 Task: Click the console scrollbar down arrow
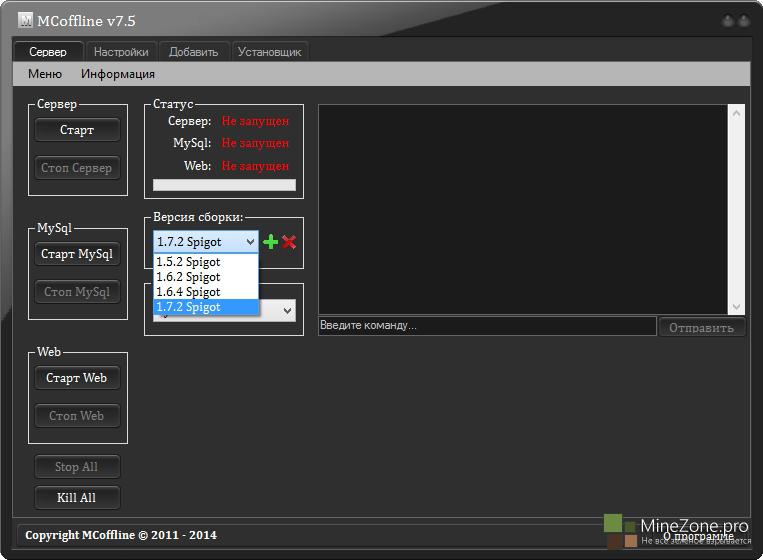click(x=737, y=307)
